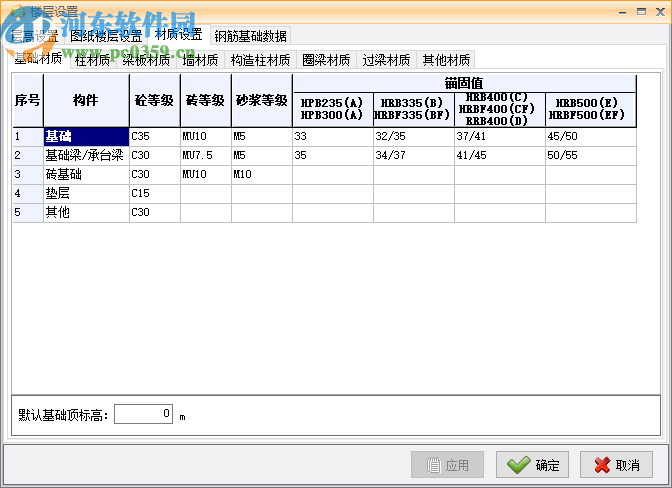Click the 41/45 anchorage value cell
The image size is (672, 488).
click(x=500, y=156)
